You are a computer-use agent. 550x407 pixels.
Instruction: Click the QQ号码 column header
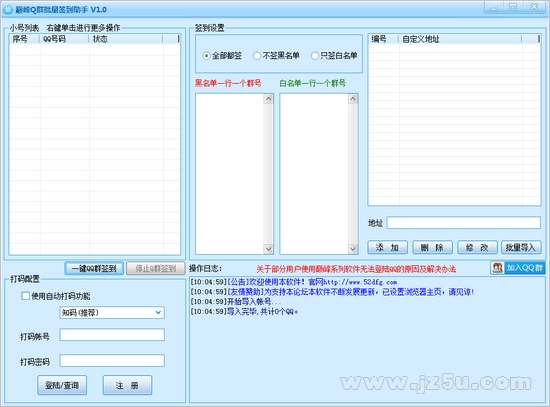point(65,39)
